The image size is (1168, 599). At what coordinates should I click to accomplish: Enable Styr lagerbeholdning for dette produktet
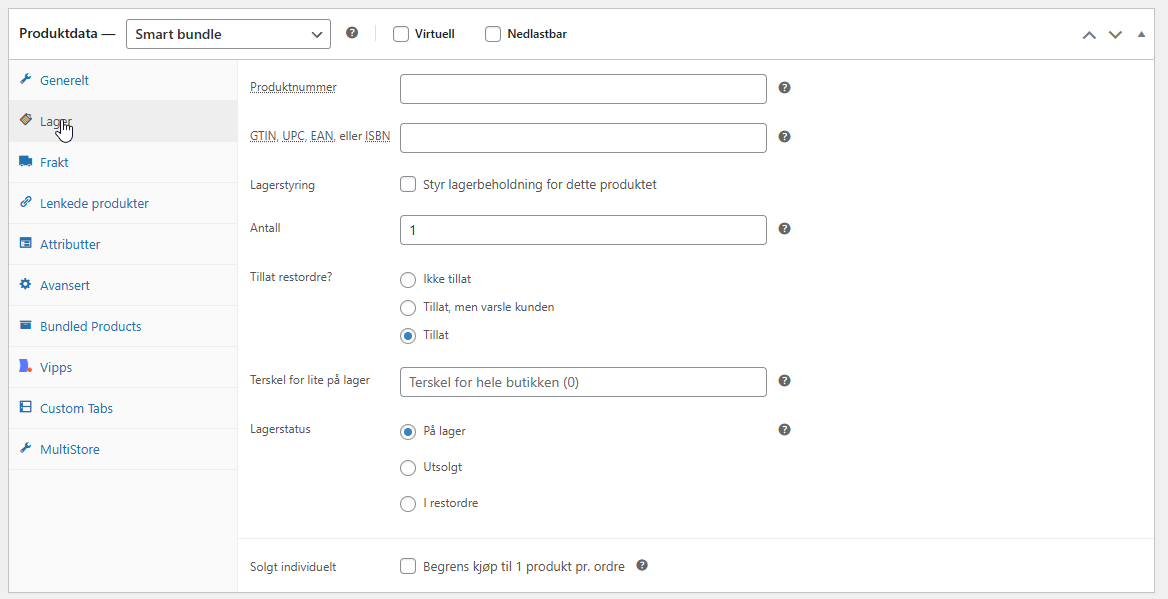click(x=408, y=185)
